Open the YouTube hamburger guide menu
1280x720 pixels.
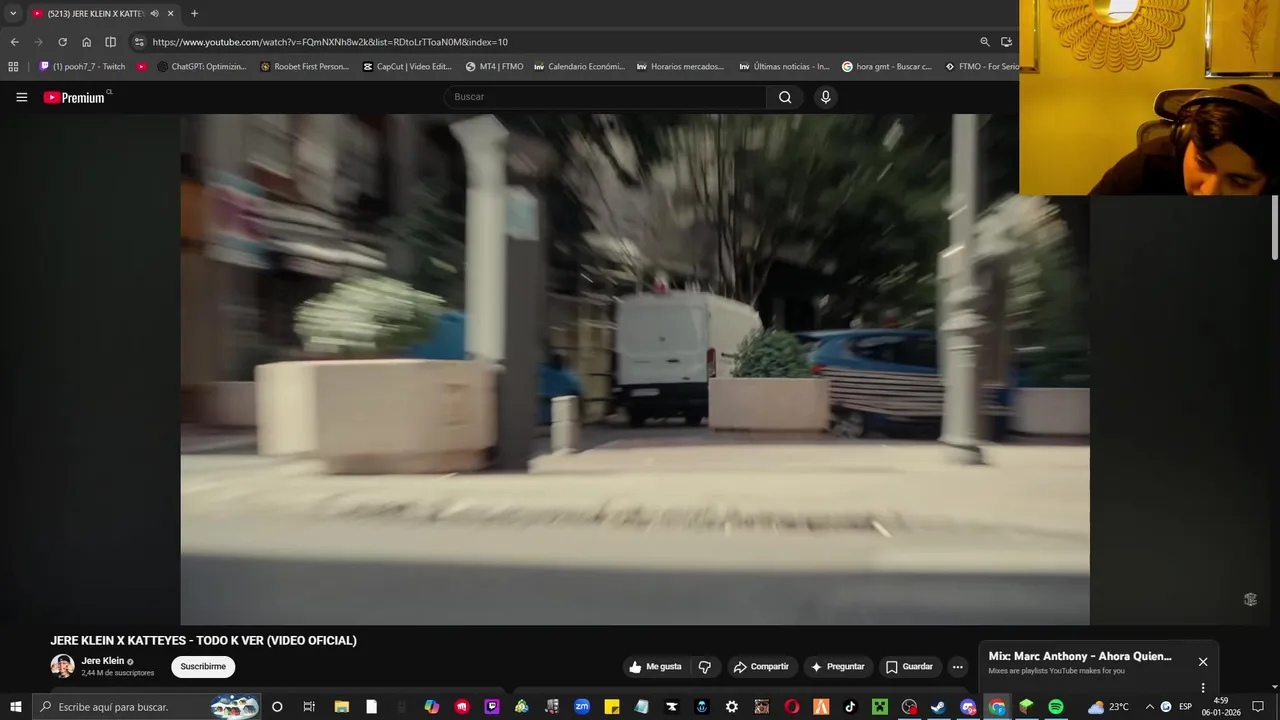click(x=21, y=97)
